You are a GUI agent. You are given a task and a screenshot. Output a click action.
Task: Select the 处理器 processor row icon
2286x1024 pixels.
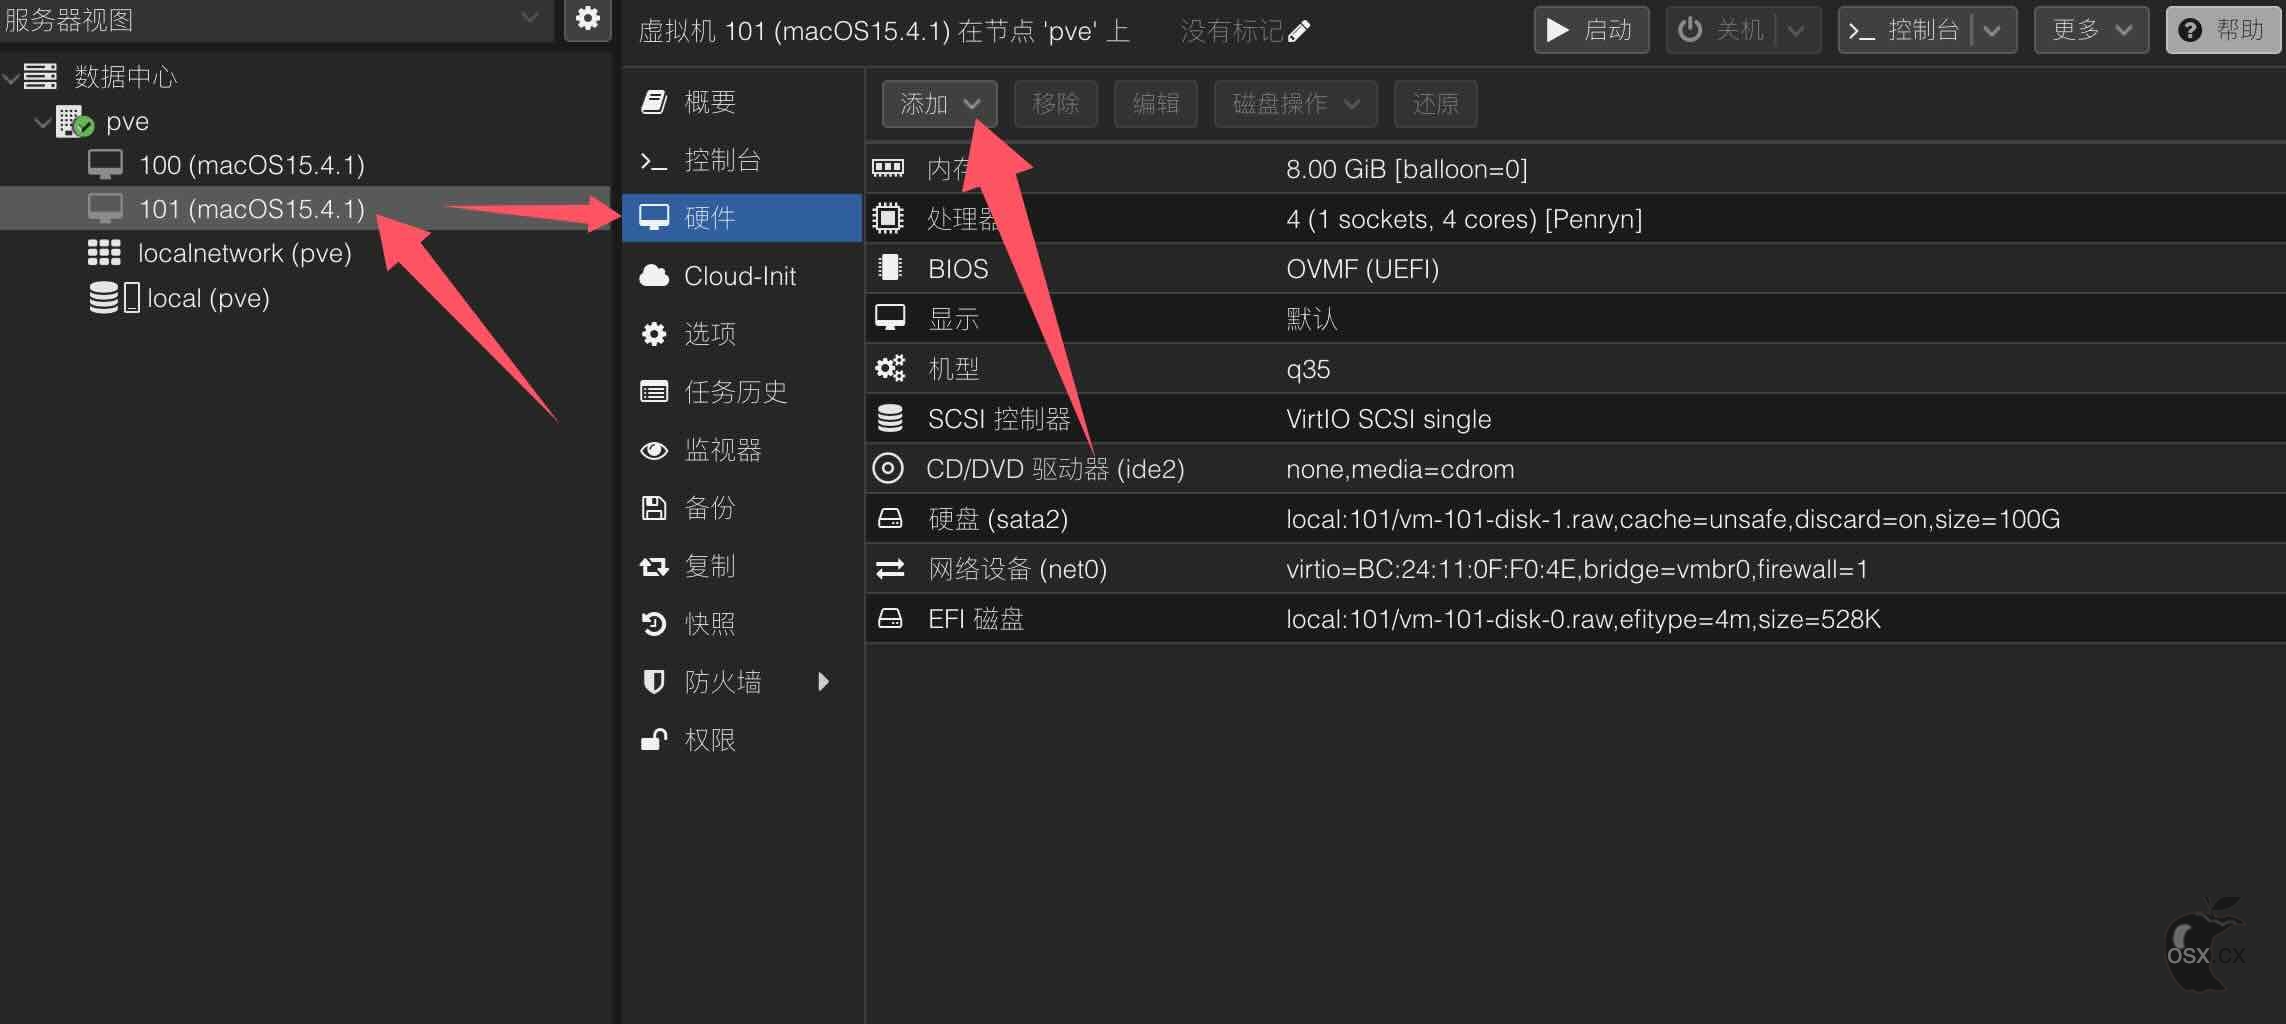point(888,218)
